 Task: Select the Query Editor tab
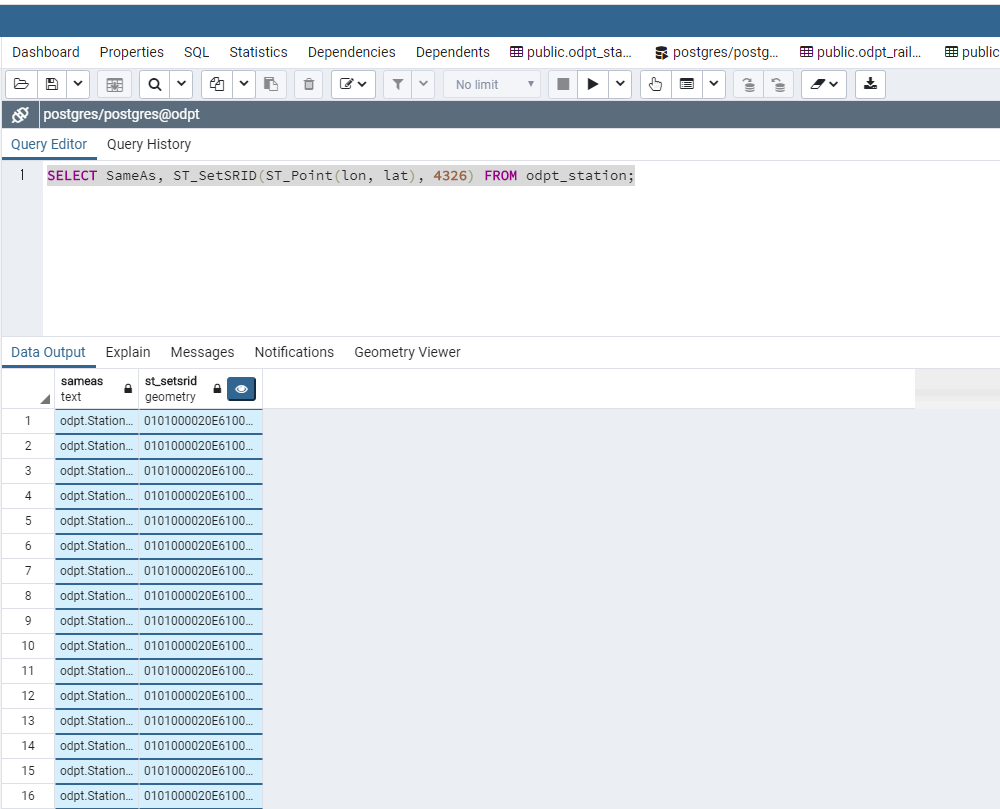coord(49,144)
